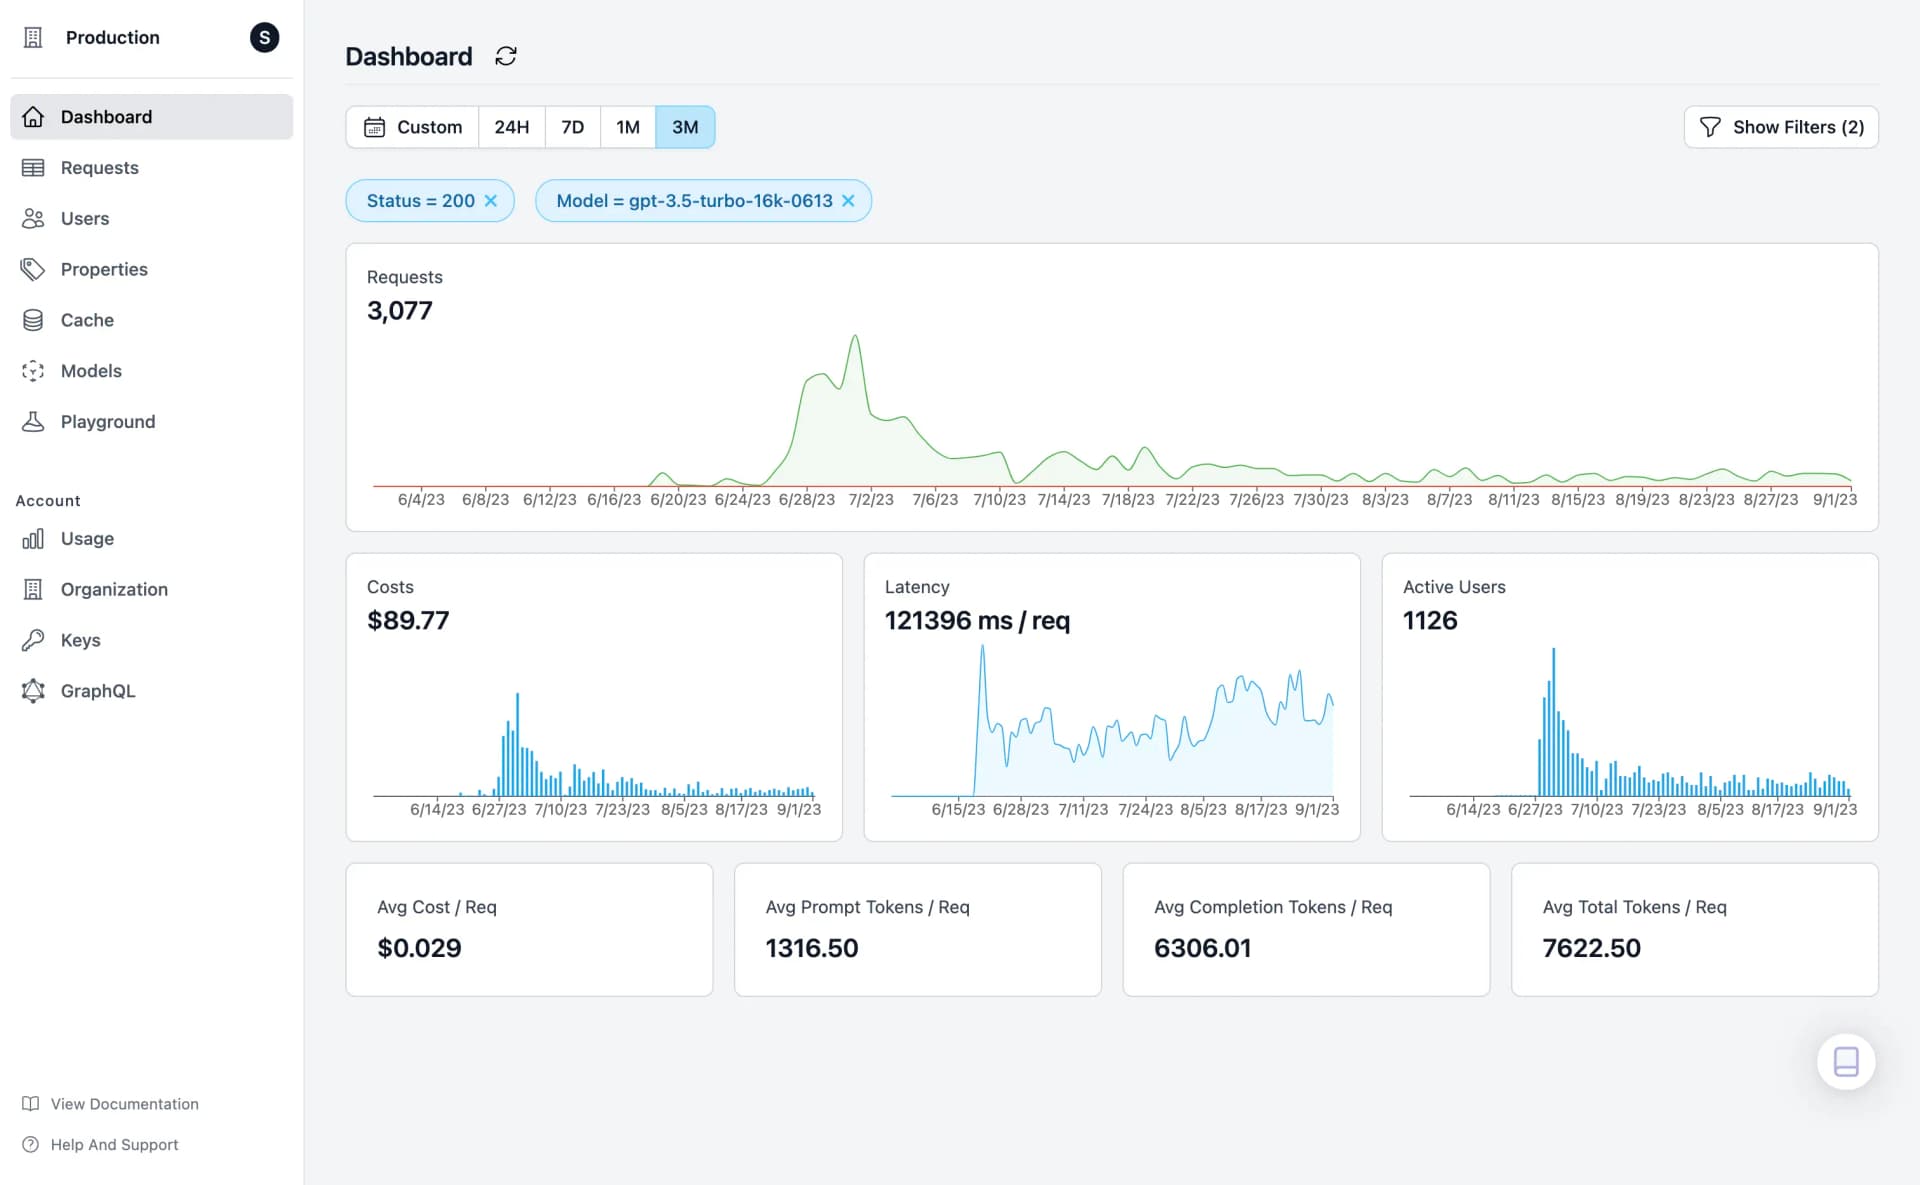Switch the time range to 24H
The height and width of the screenshot is (1185, 1920).
pyautogui.click(x=511, y=127)
